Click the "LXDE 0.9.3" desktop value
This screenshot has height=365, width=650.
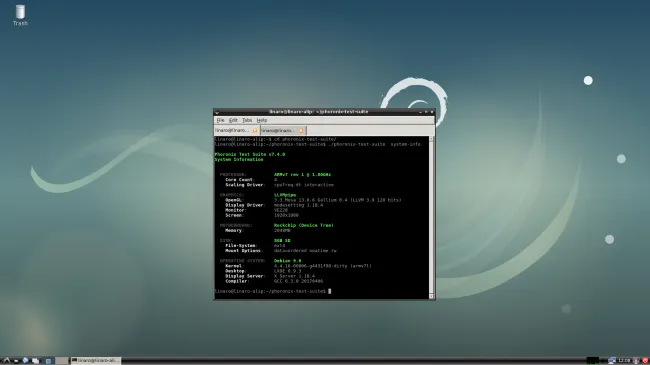pos(287,271)
